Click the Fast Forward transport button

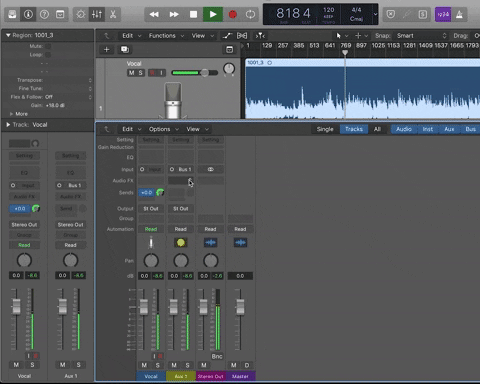coord(174,14)
